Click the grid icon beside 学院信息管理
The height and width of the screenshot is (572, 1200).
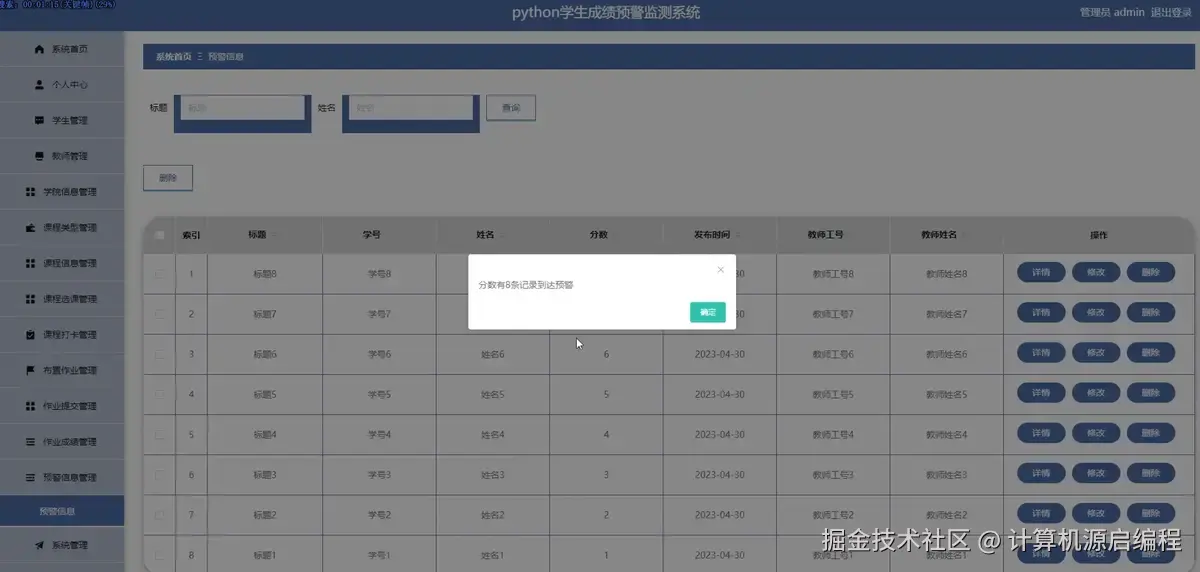click(31, 192)
